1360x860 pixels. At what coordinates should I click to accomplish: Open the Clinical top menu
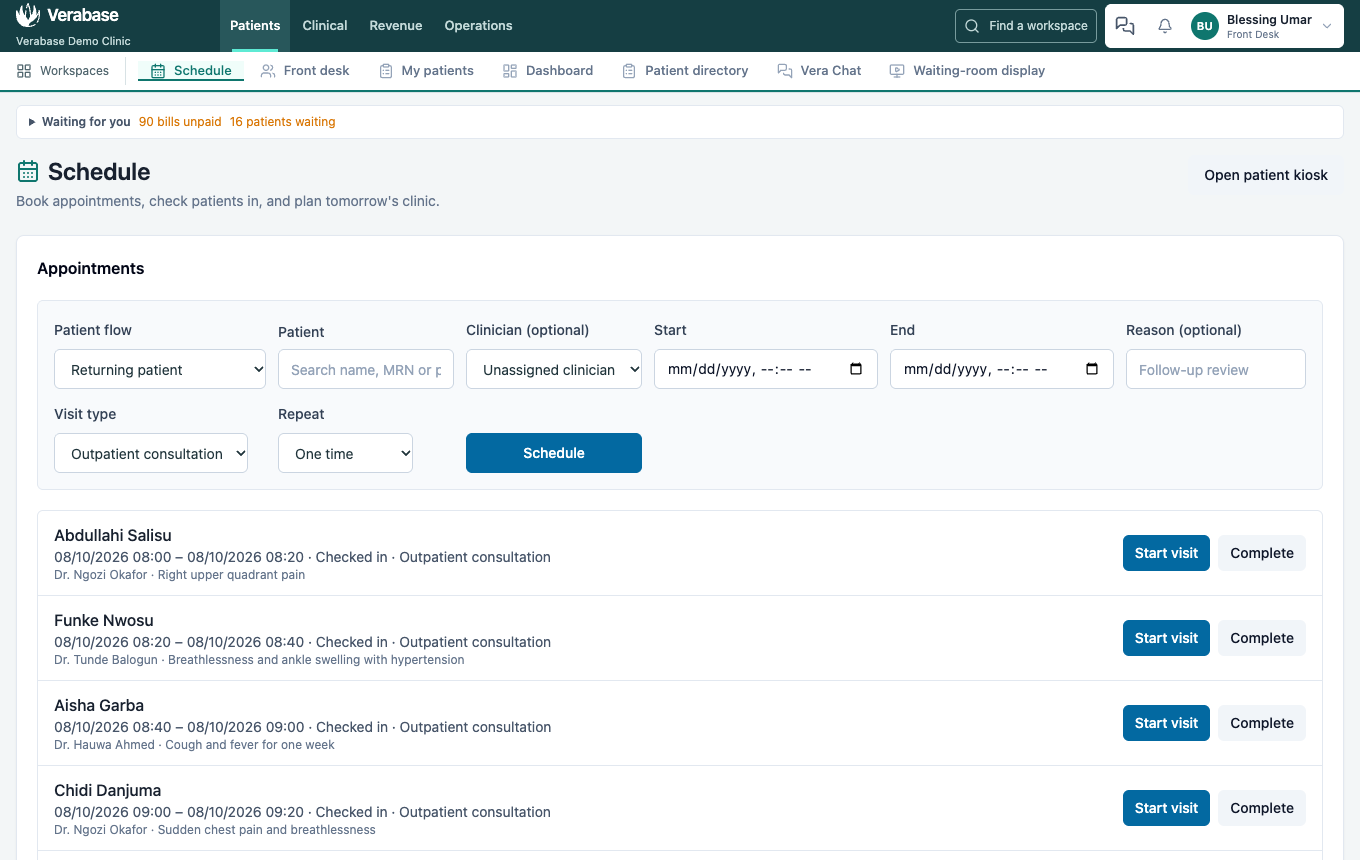pos(325,26)
